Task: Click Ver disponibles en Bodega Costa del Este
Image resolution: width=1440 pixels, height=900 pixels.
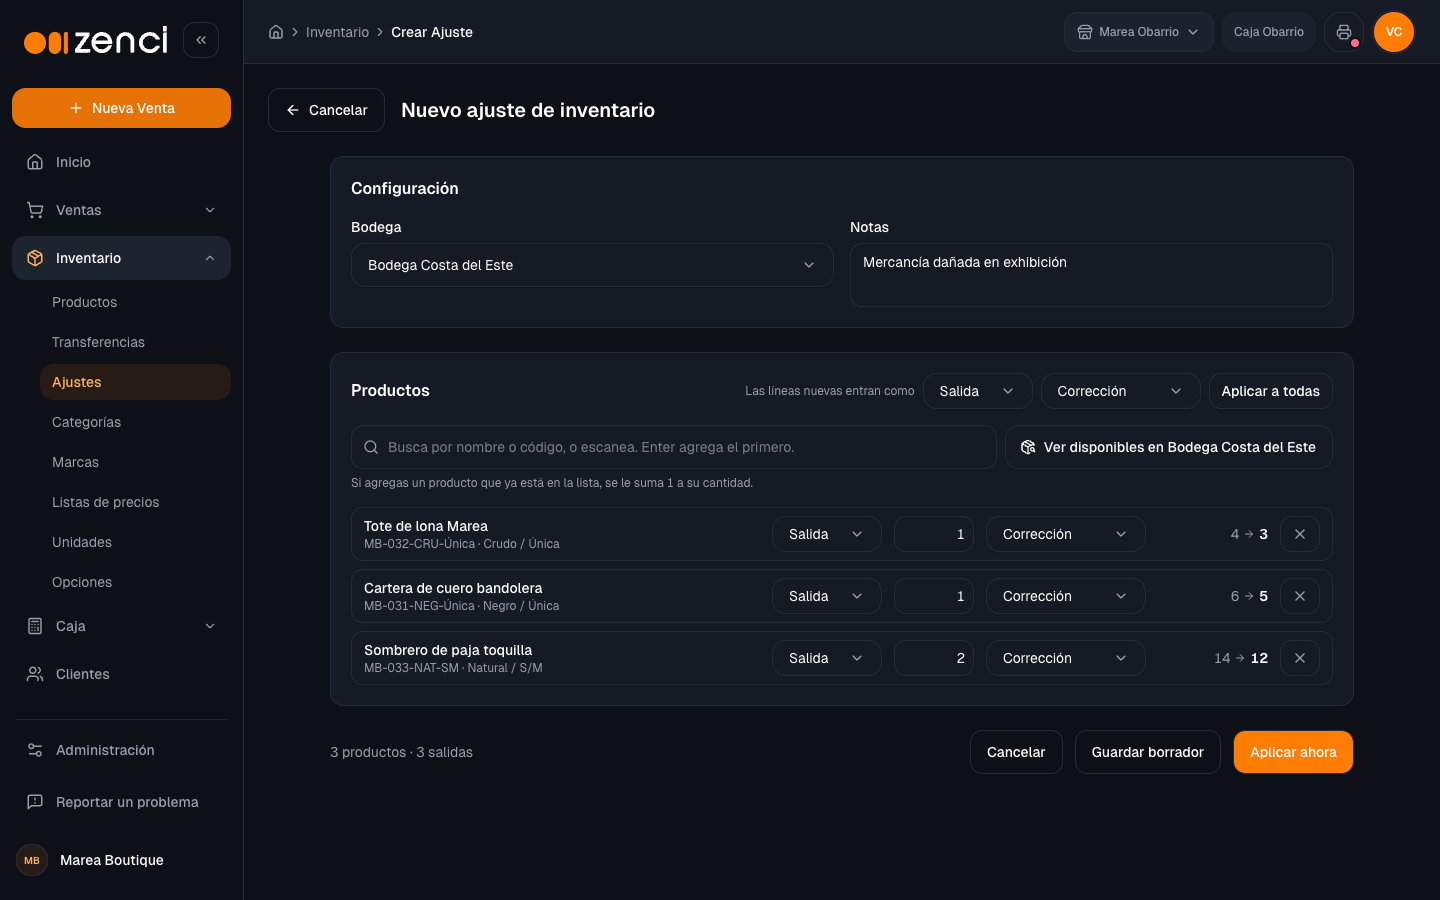Action: [x=1168, y=447]
